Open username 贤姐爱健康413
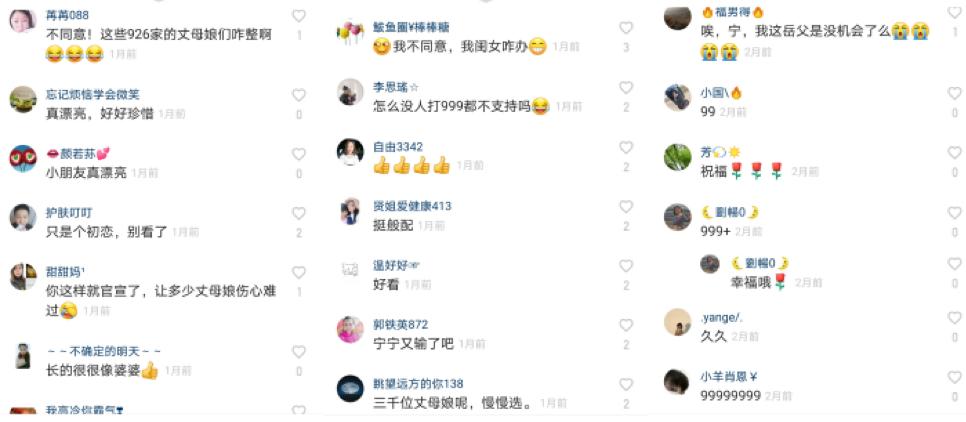The width and height of the screenshot is (966, 422). [x=412, y=206]
